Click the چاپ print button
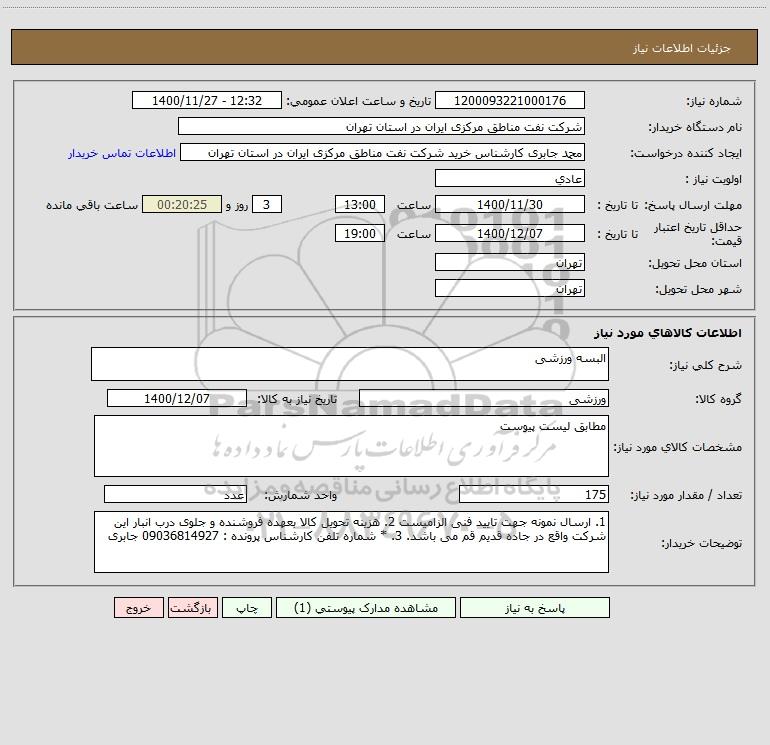 tap(247, 608)
